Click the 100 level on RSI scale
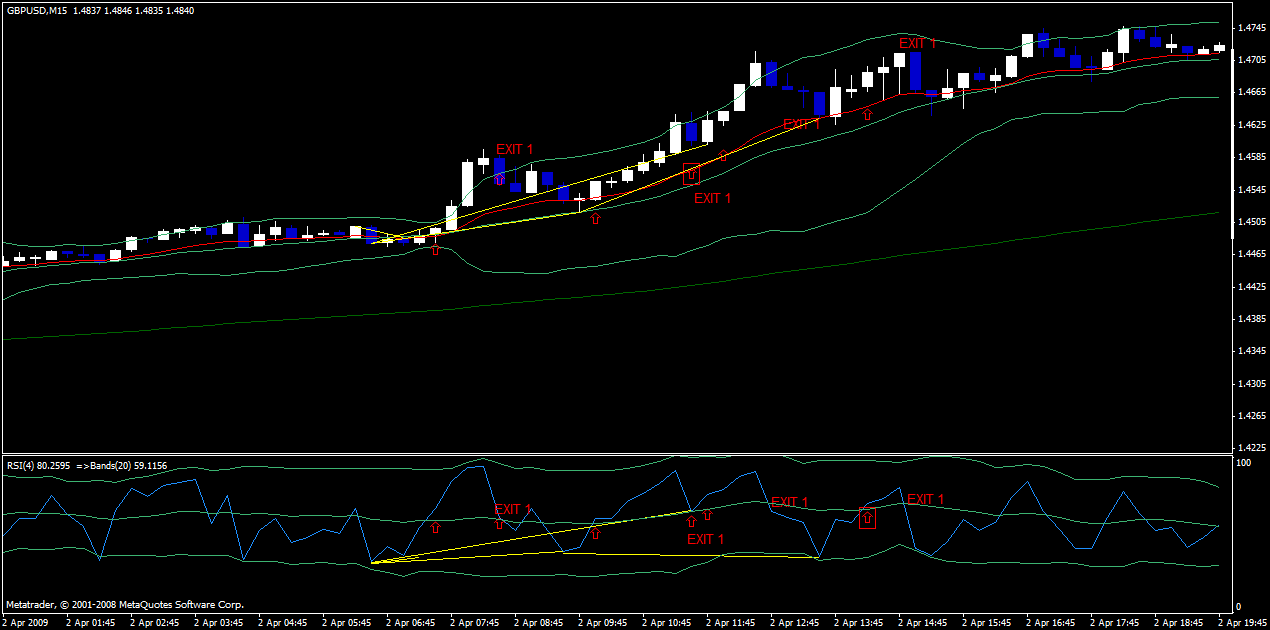Screen dimensions: 1270x630 (1245, 464)
